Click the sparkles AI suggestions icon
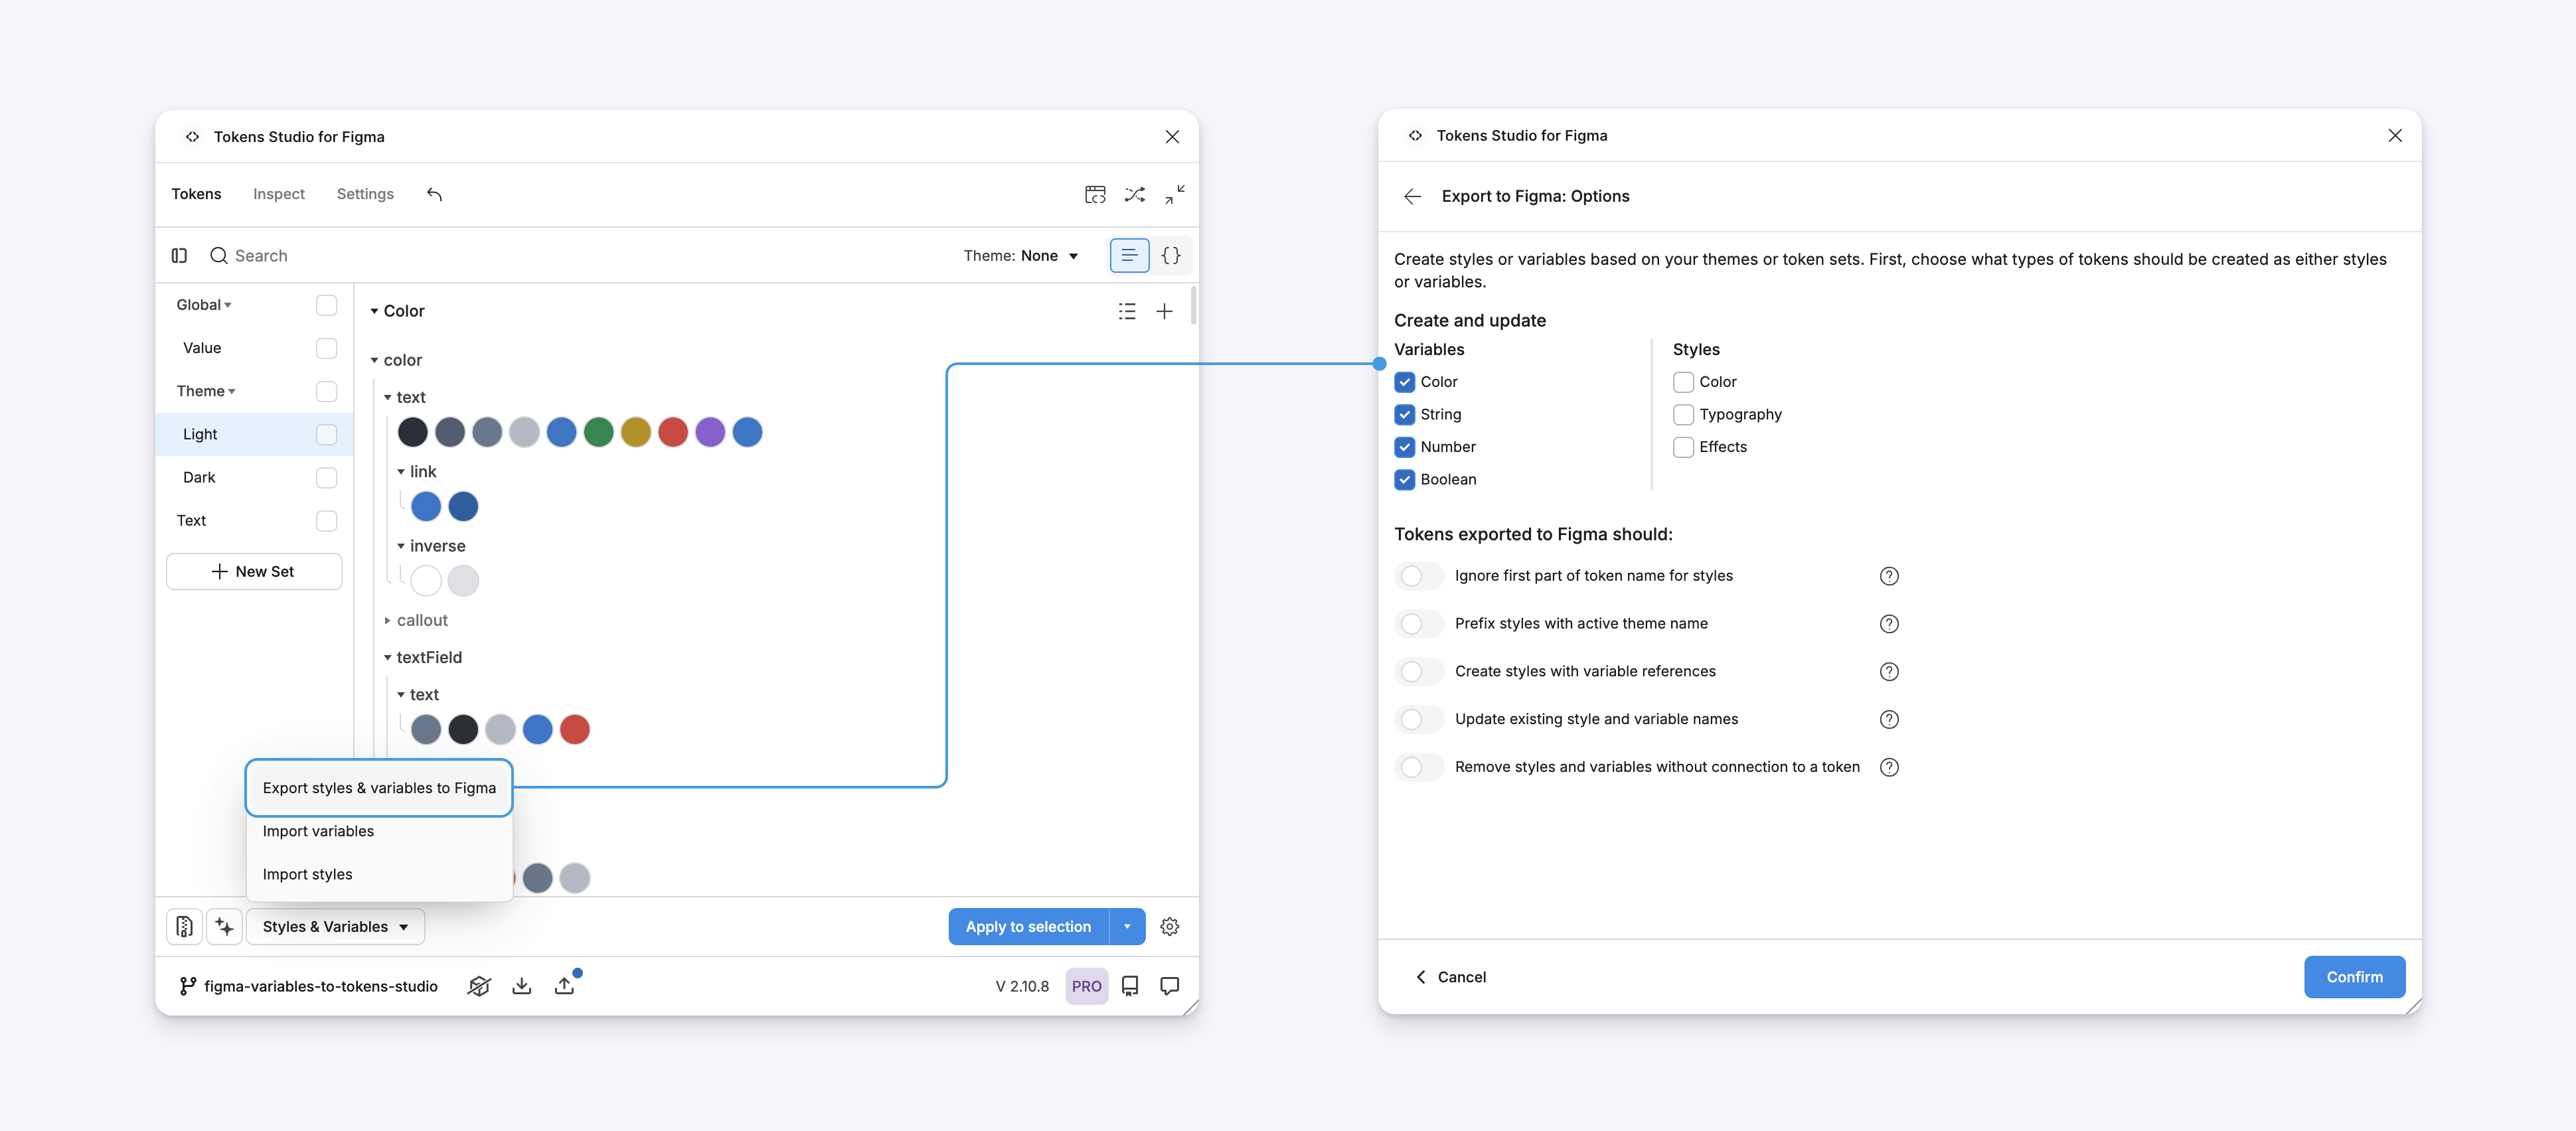Viewport: 2576px width, 1131px height. click(x=224, y=926)
